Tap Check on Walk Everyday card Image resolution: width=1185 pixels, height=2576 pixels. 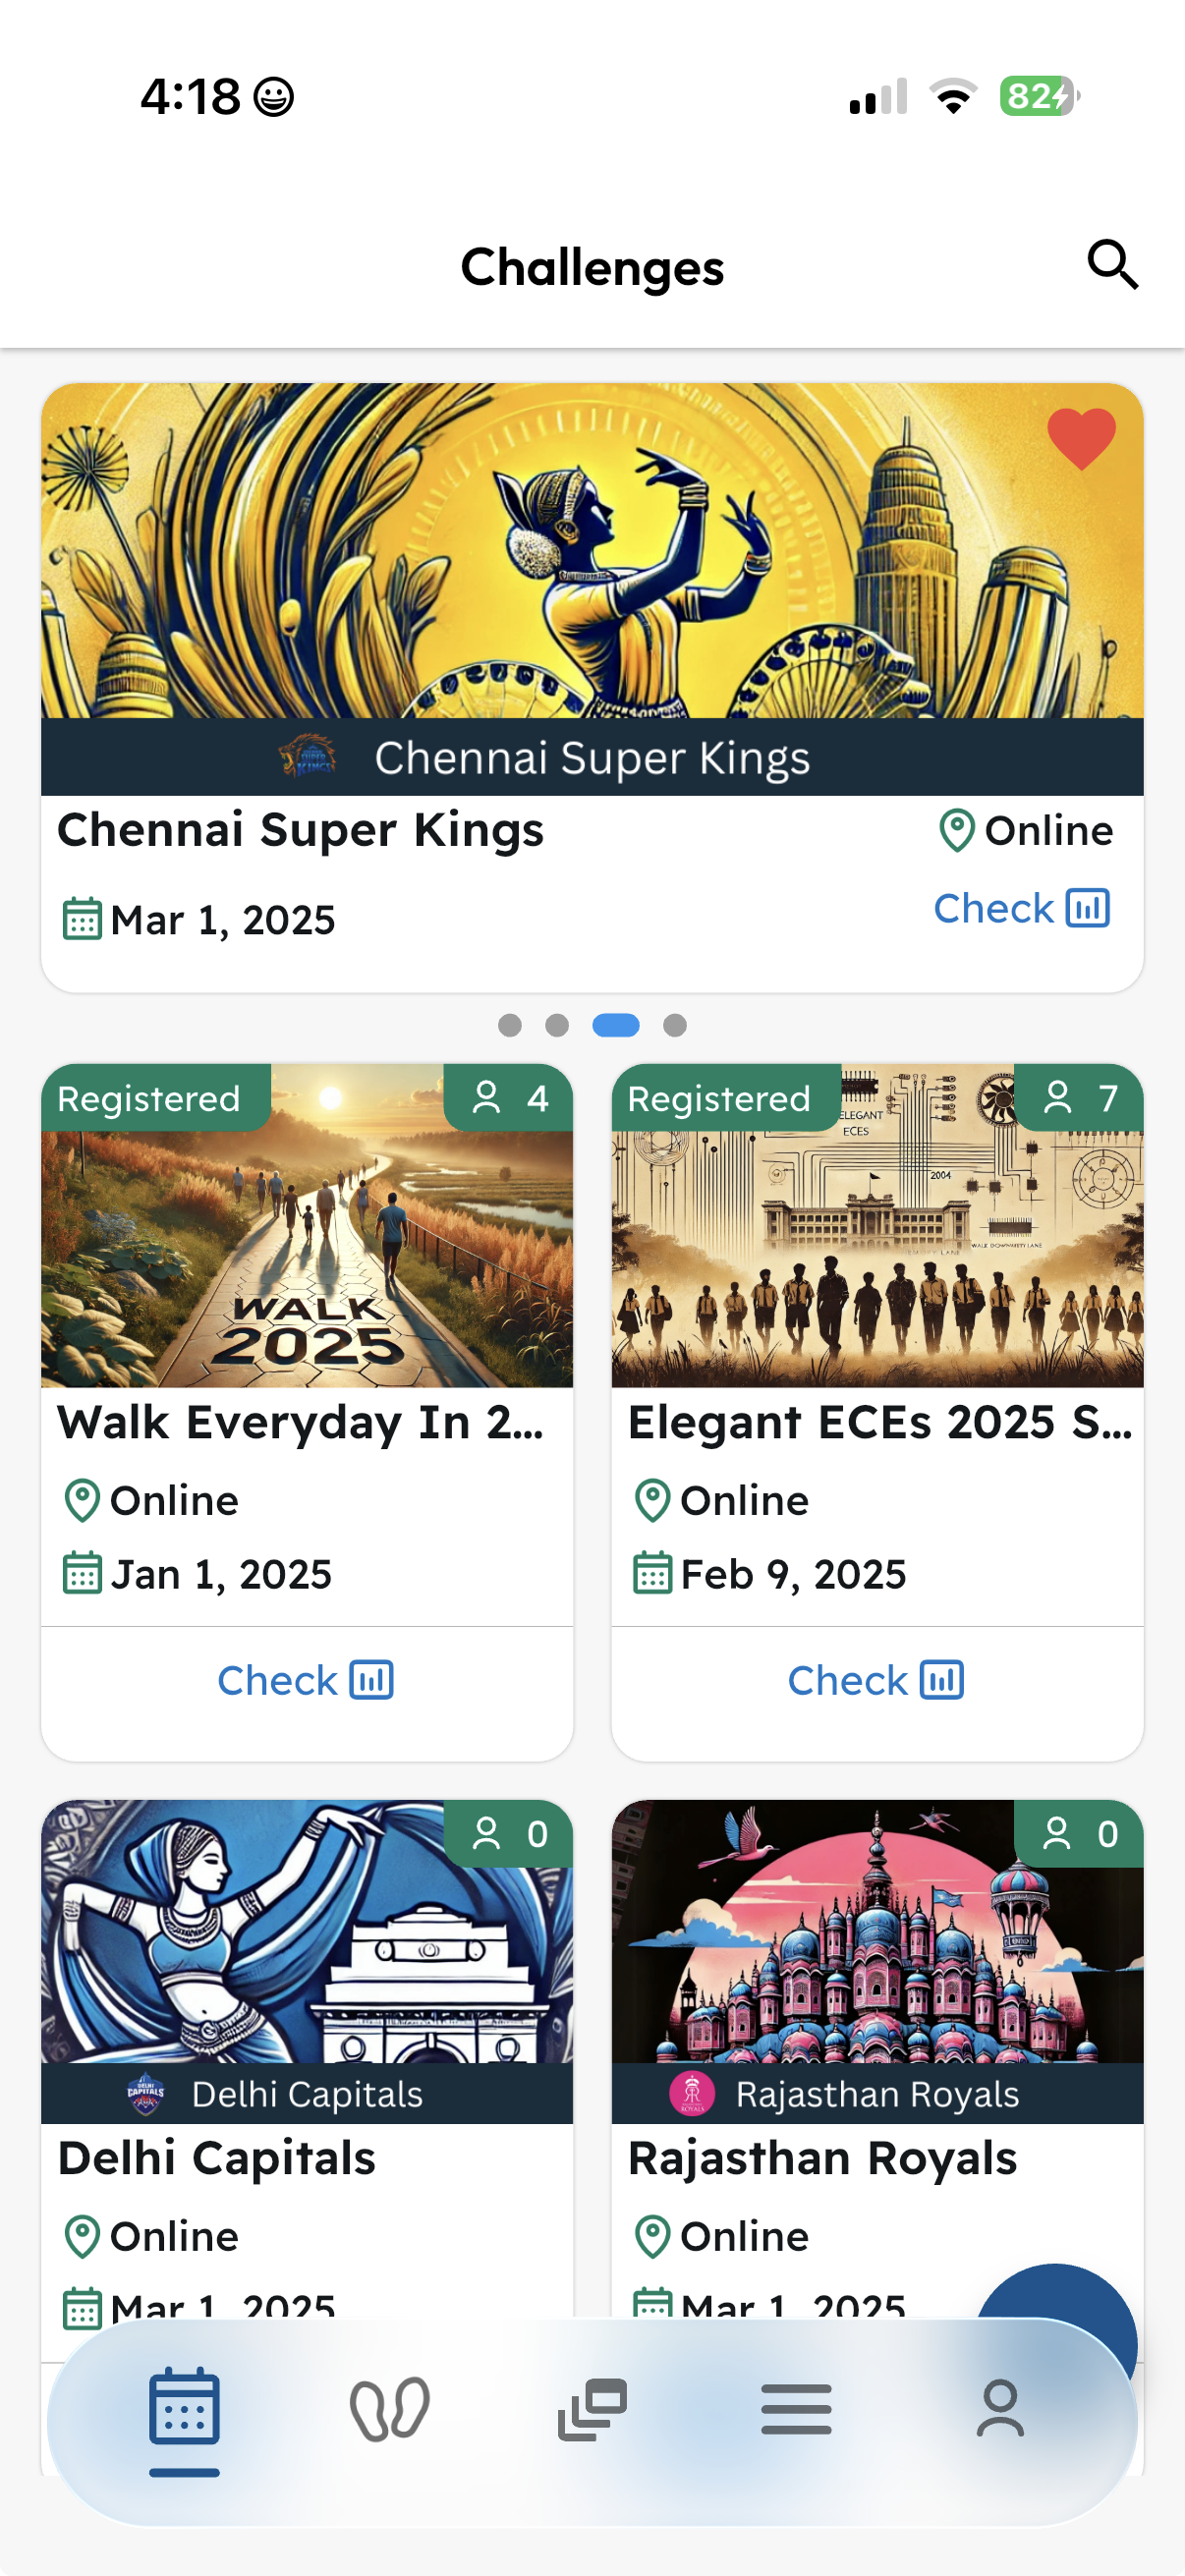306,1681
